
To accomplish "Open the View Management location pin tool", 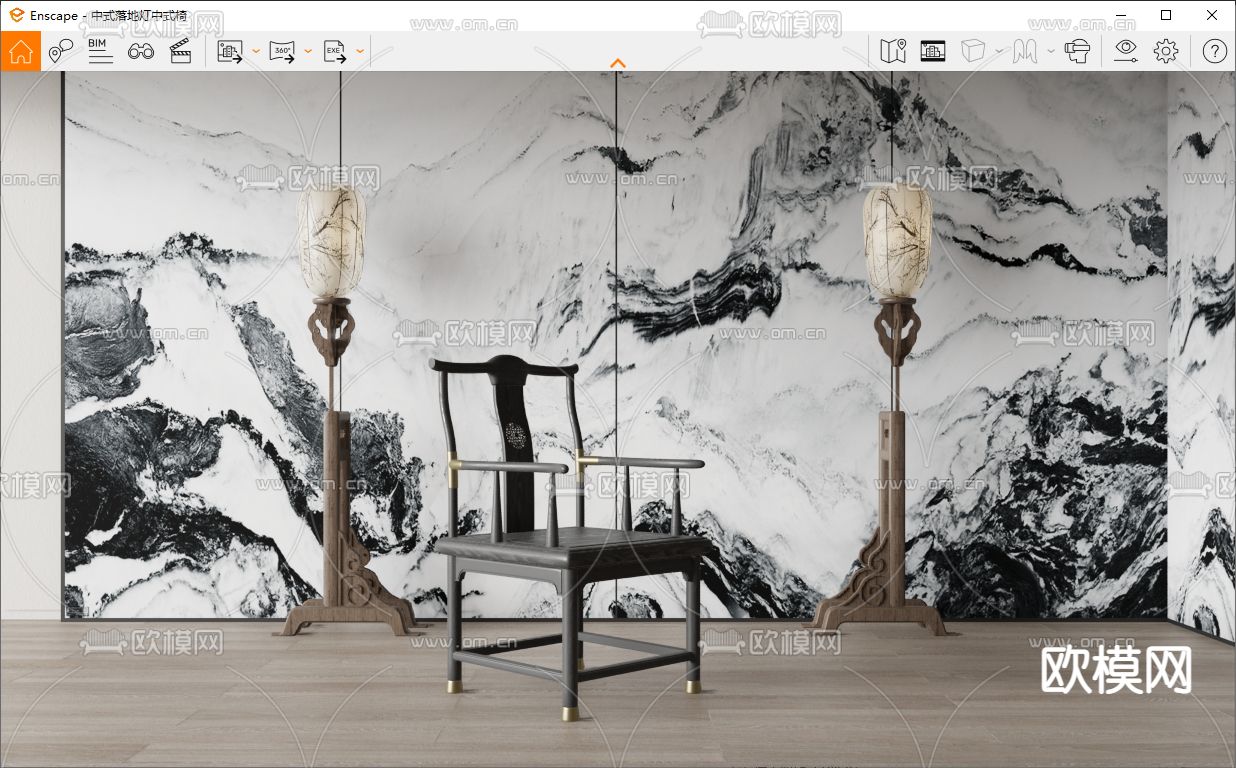I will (61, 51).
